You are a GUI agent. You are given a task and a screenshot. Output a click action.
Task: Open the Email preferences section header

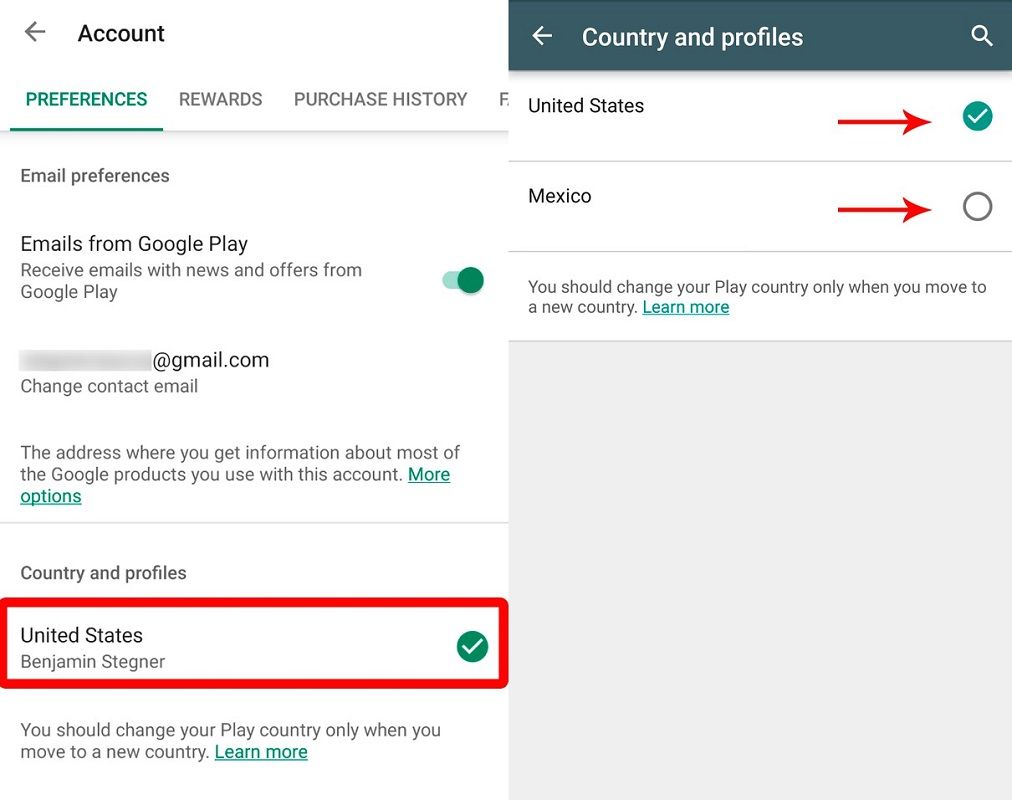tap(95, 175)
